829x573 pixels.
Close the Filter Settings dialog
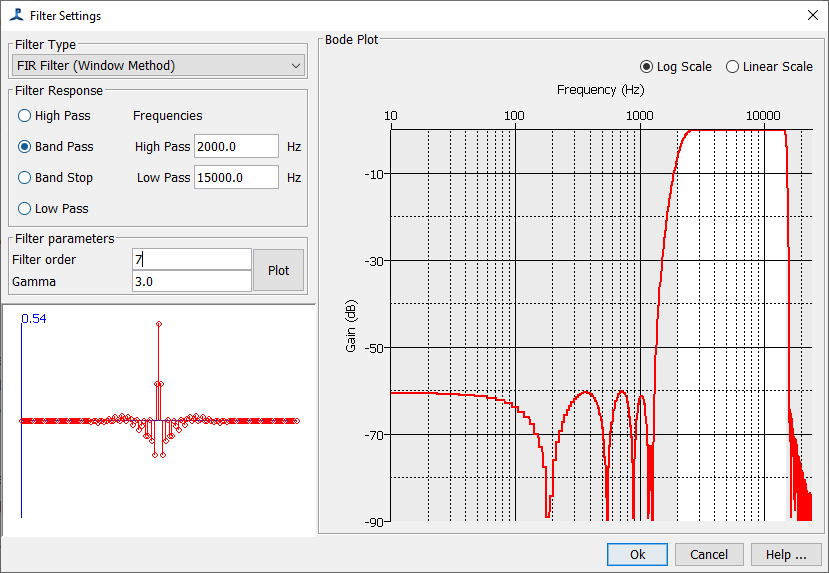813,15
